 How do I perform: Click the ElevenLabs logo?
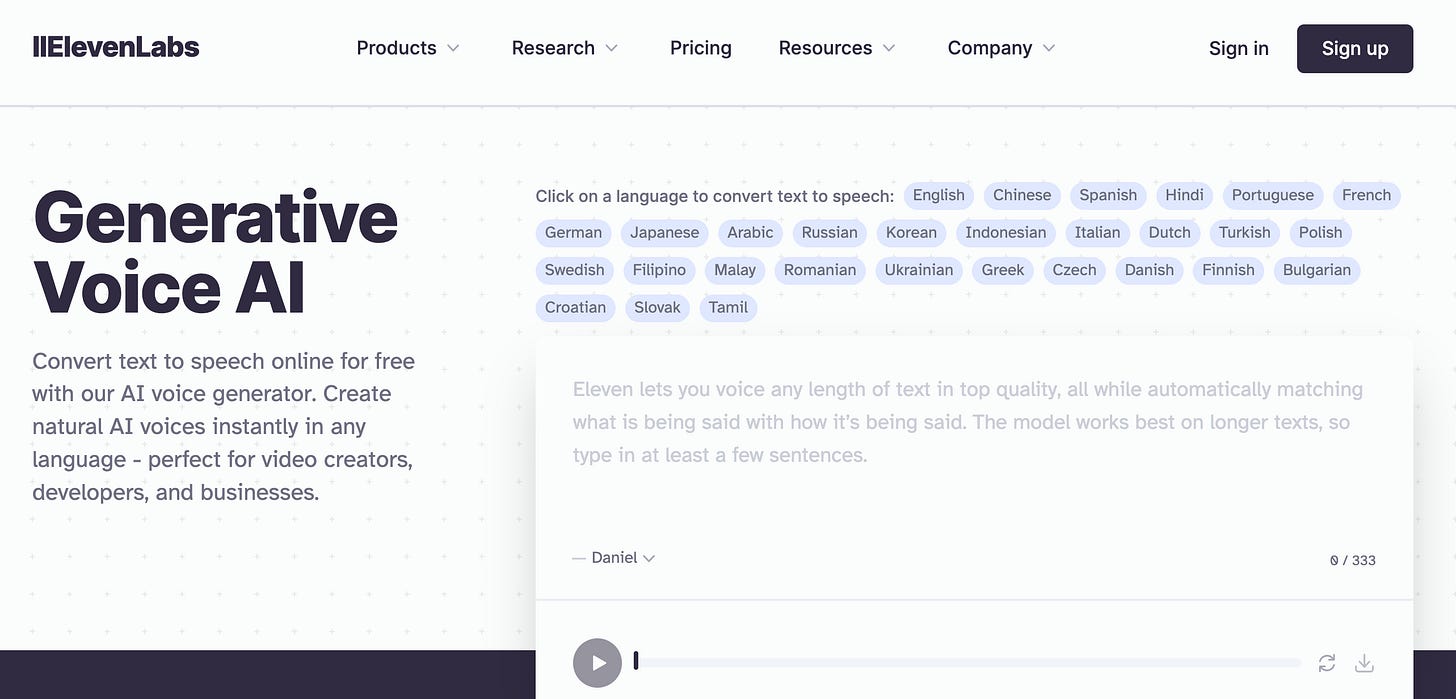pyautogui.click(x=116, y=47)
